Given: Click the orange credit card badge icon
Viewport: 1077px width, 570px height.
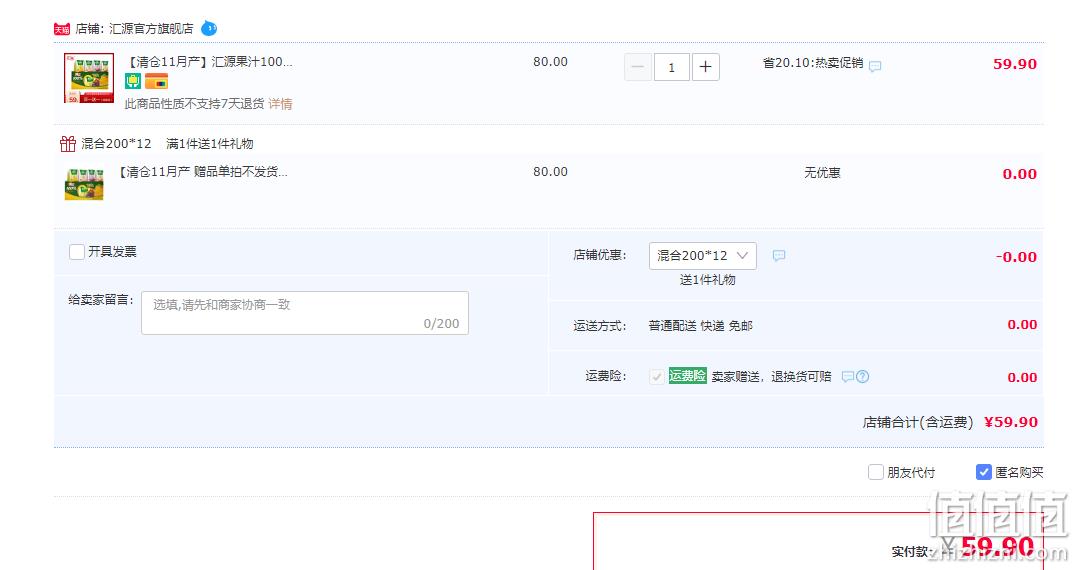Looking at the screenshot, I should point(156,81).
